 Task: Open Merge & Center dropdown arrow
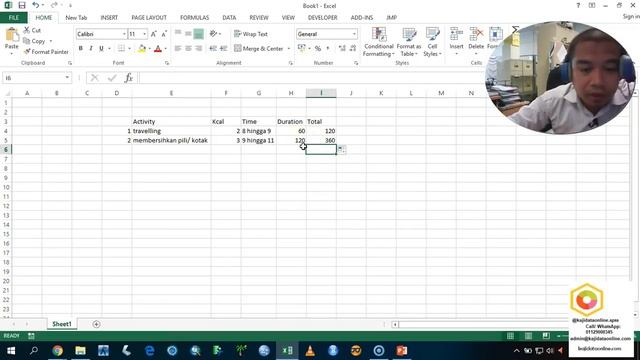(x=289, y=49)
